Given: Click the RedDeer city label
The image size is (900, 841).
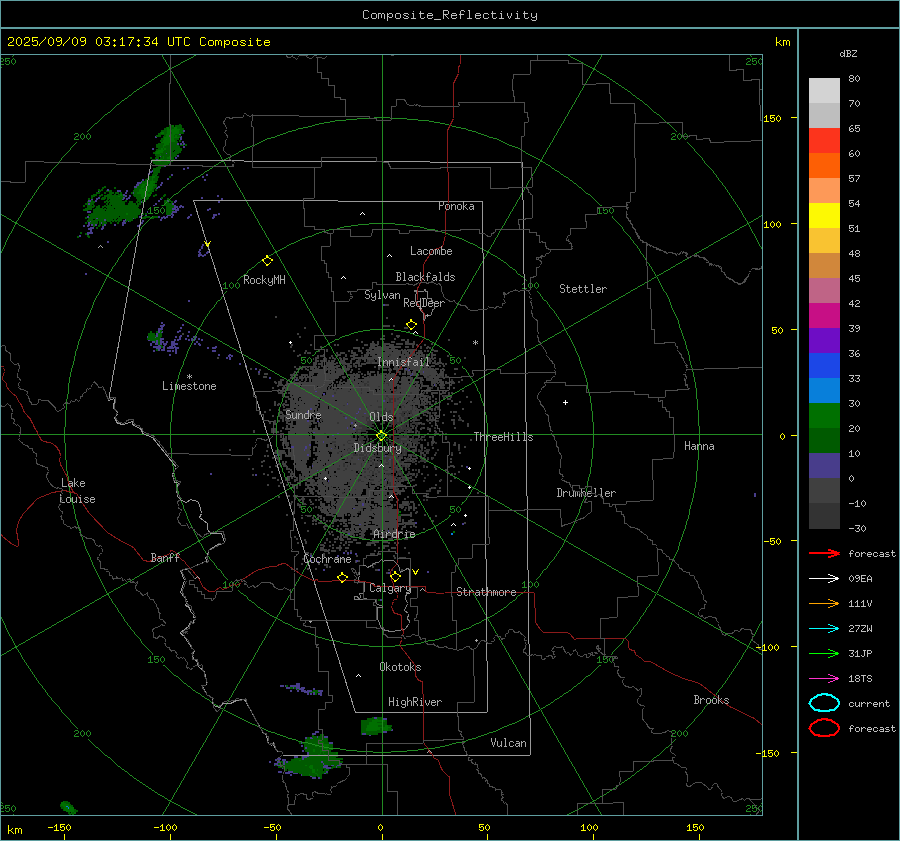Looking at the screenshot, I should [x=424, y=303].
